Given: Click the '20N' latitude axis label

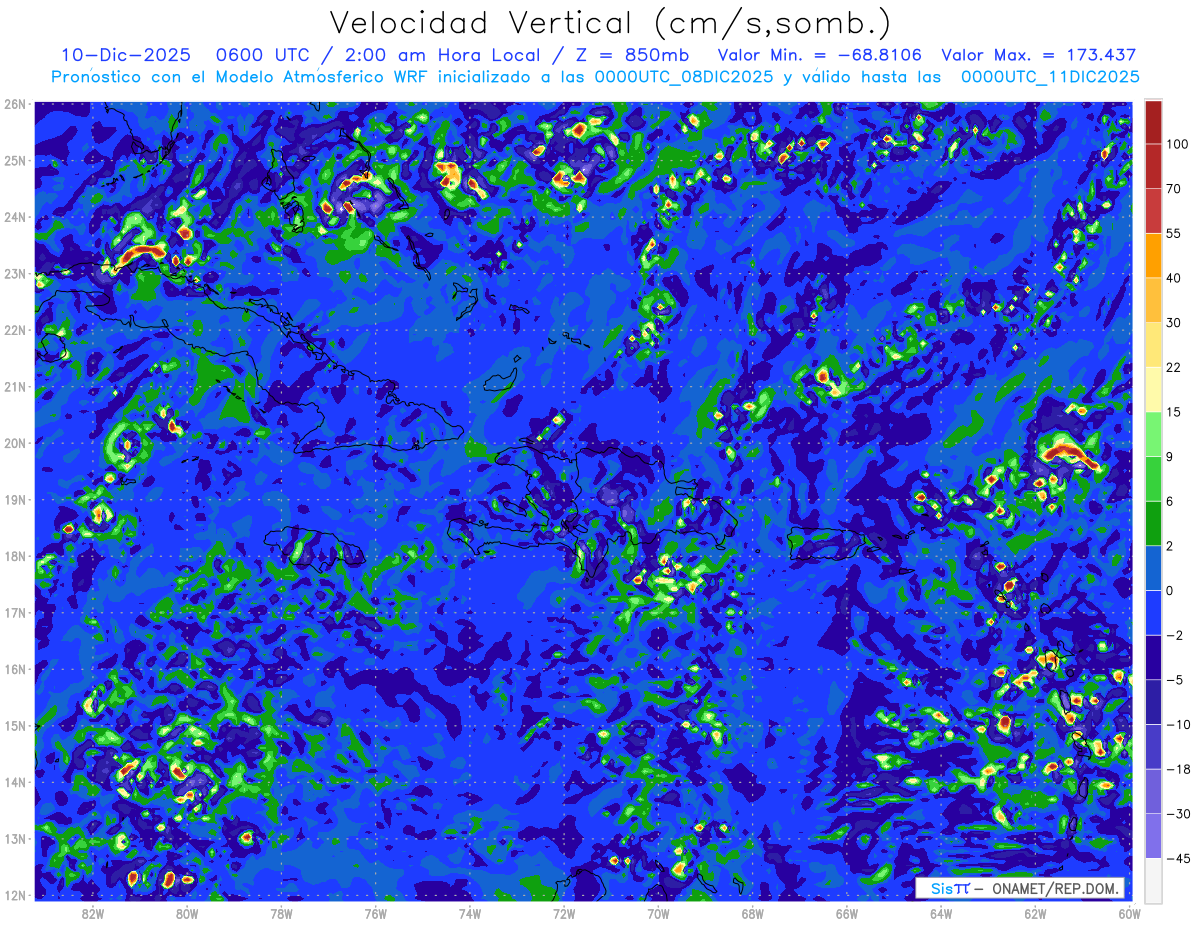Looking at the screenshot, I should pyautogui.click(x=15, y=443).
